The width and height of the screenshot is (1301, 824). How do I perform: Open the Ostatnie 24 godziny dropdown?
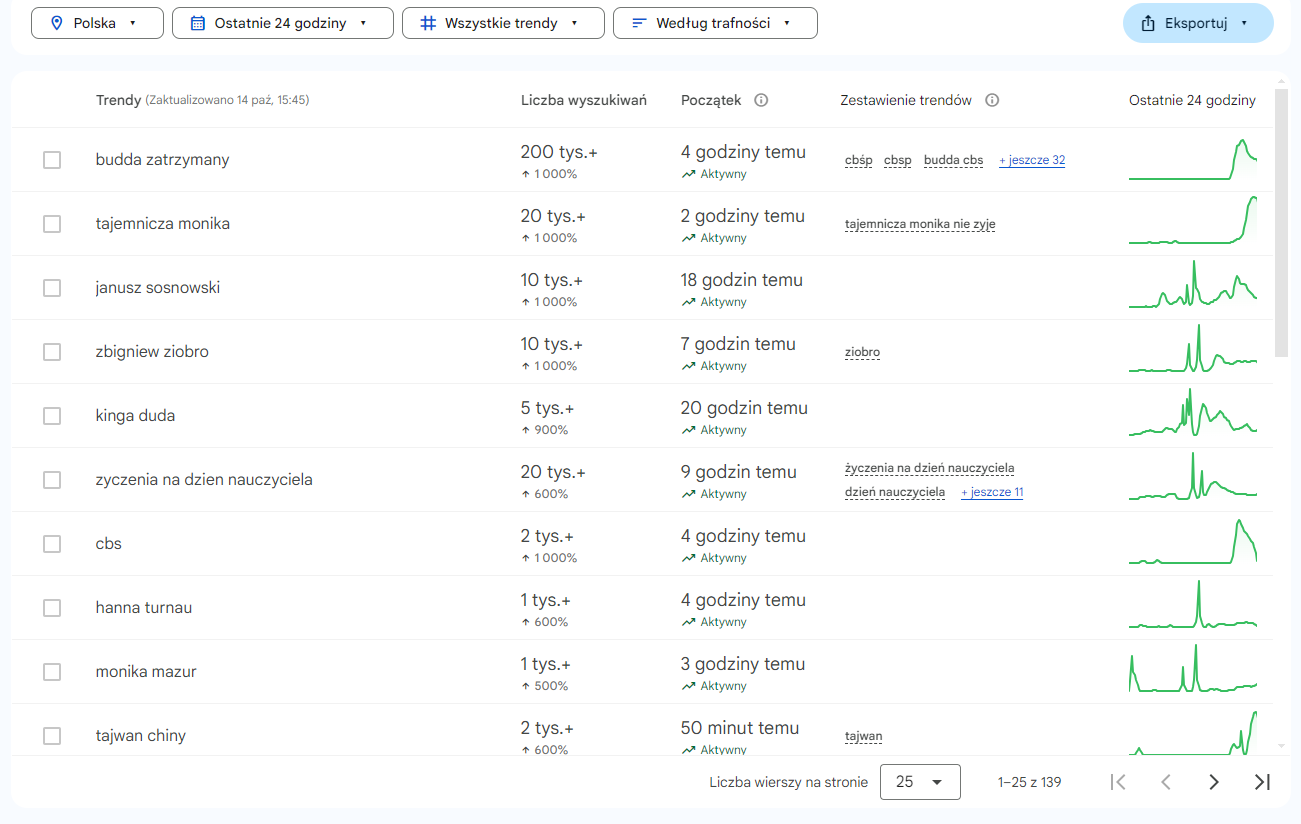(x=282, y=22)
